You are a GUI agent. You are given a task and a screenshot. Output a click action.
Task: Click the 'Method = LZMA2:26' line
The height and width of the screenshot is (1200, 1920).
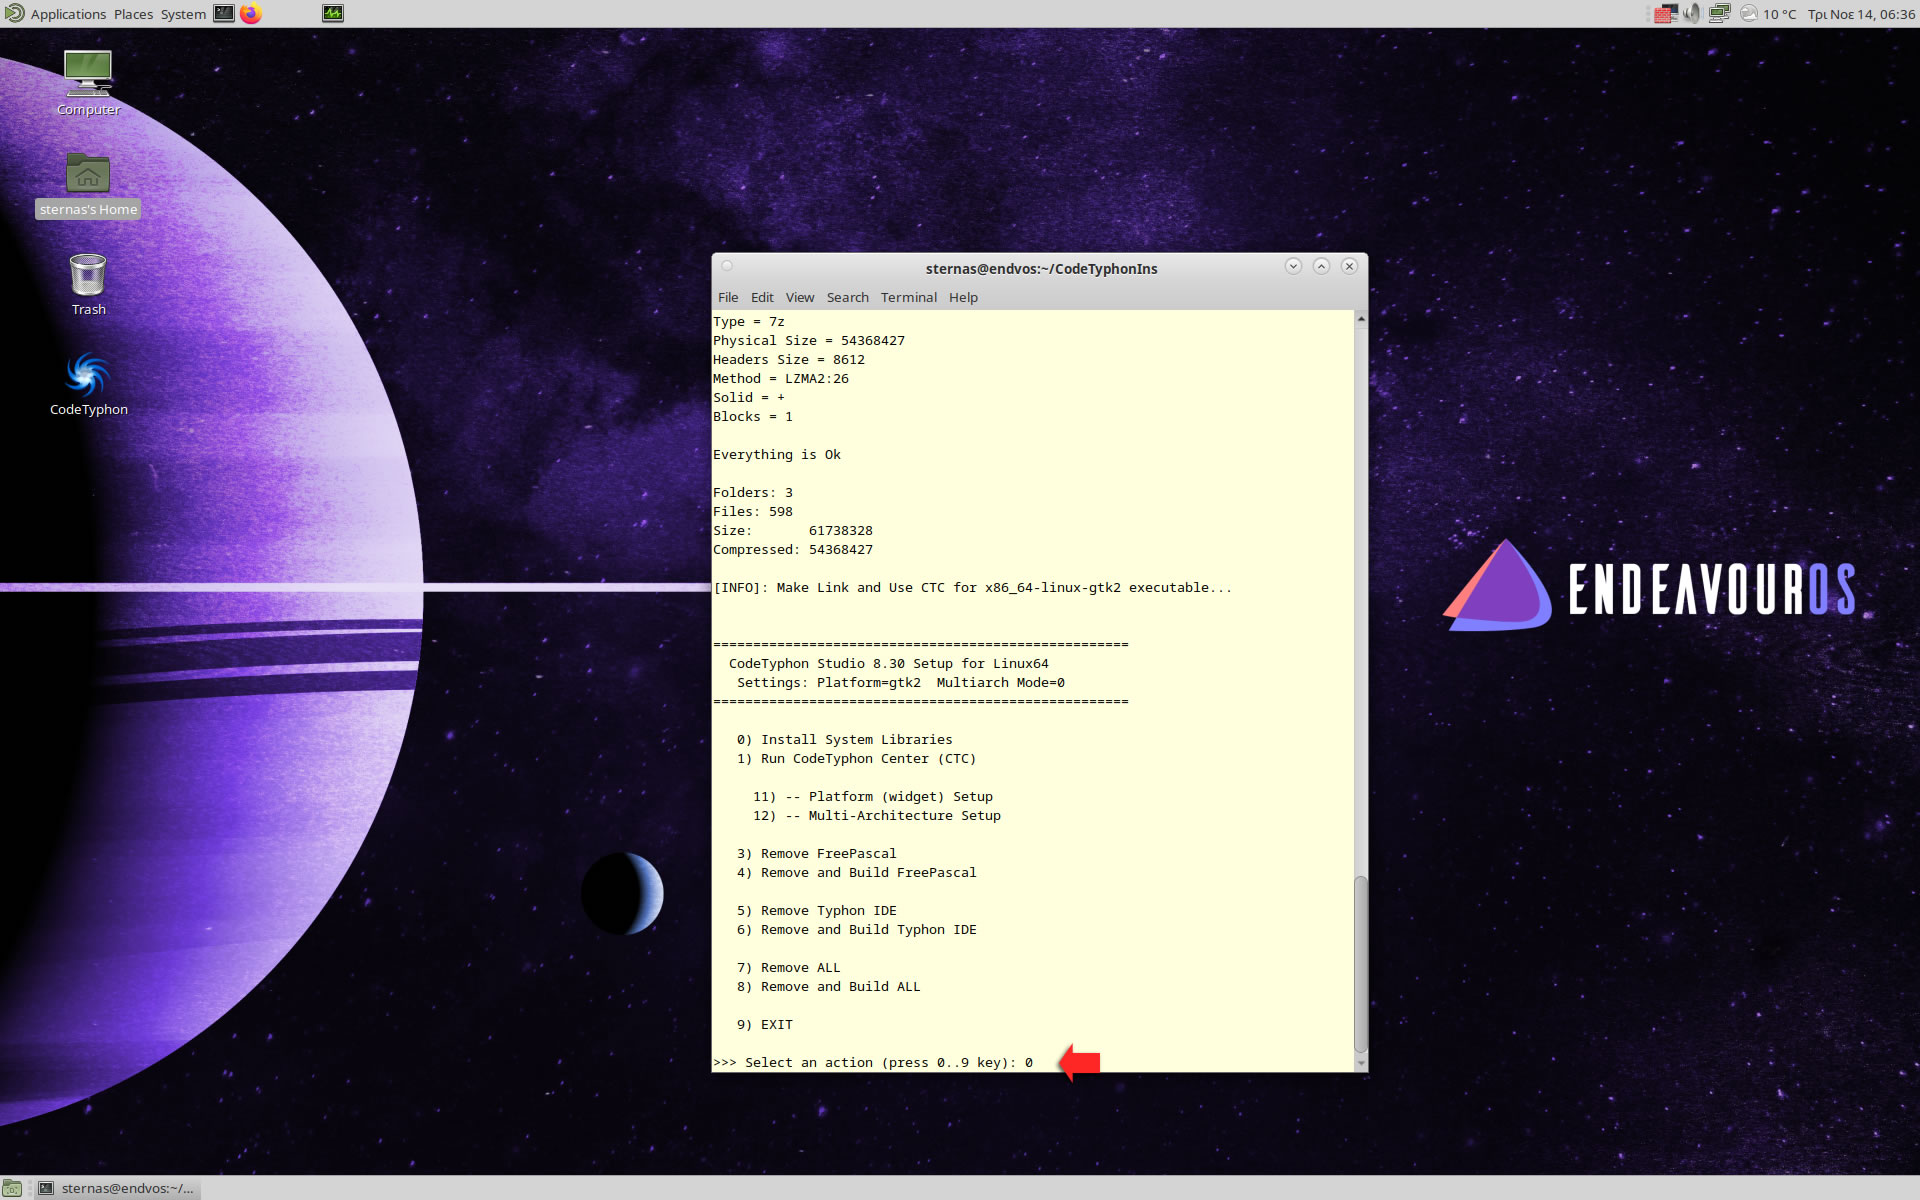(x=780, y=378)
